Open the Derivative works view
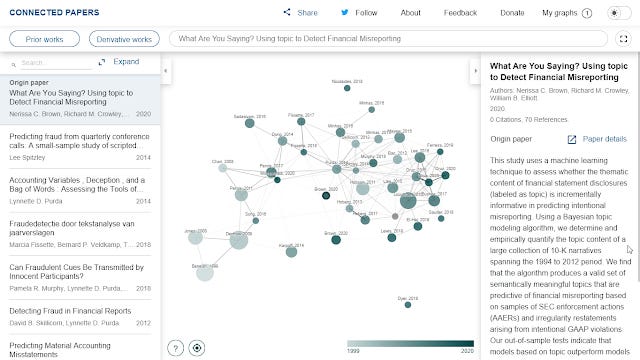640x360 pixels. click(x=124, y=39)
